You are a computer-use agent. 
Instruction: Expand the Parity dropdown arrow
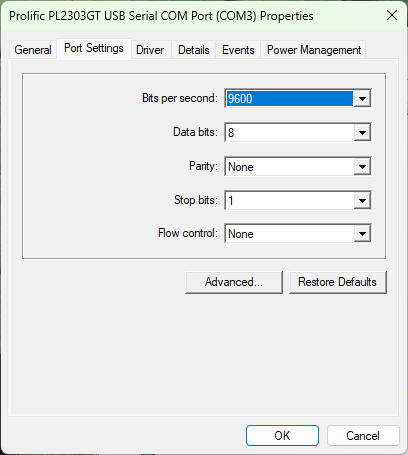click(x=362, y=167)
